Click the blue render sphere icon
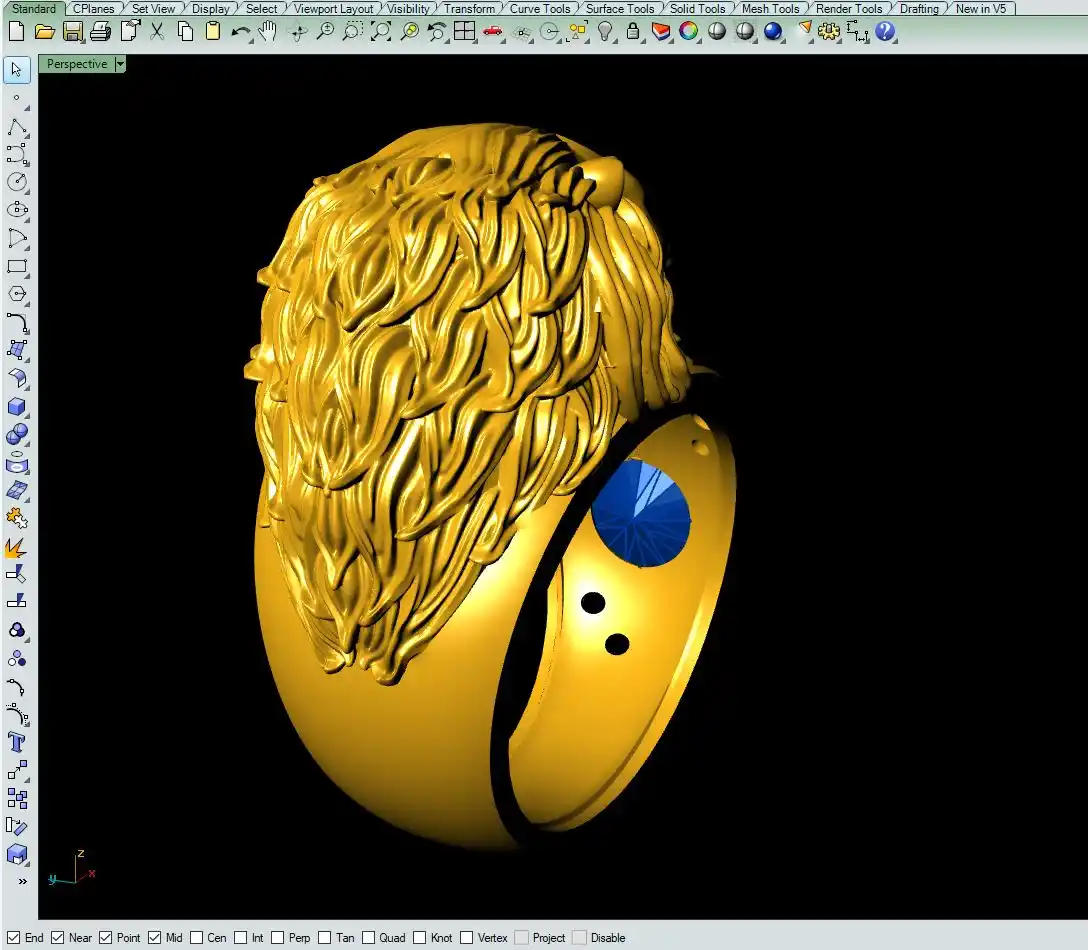 pyautogui.click(x=773, y=31)
